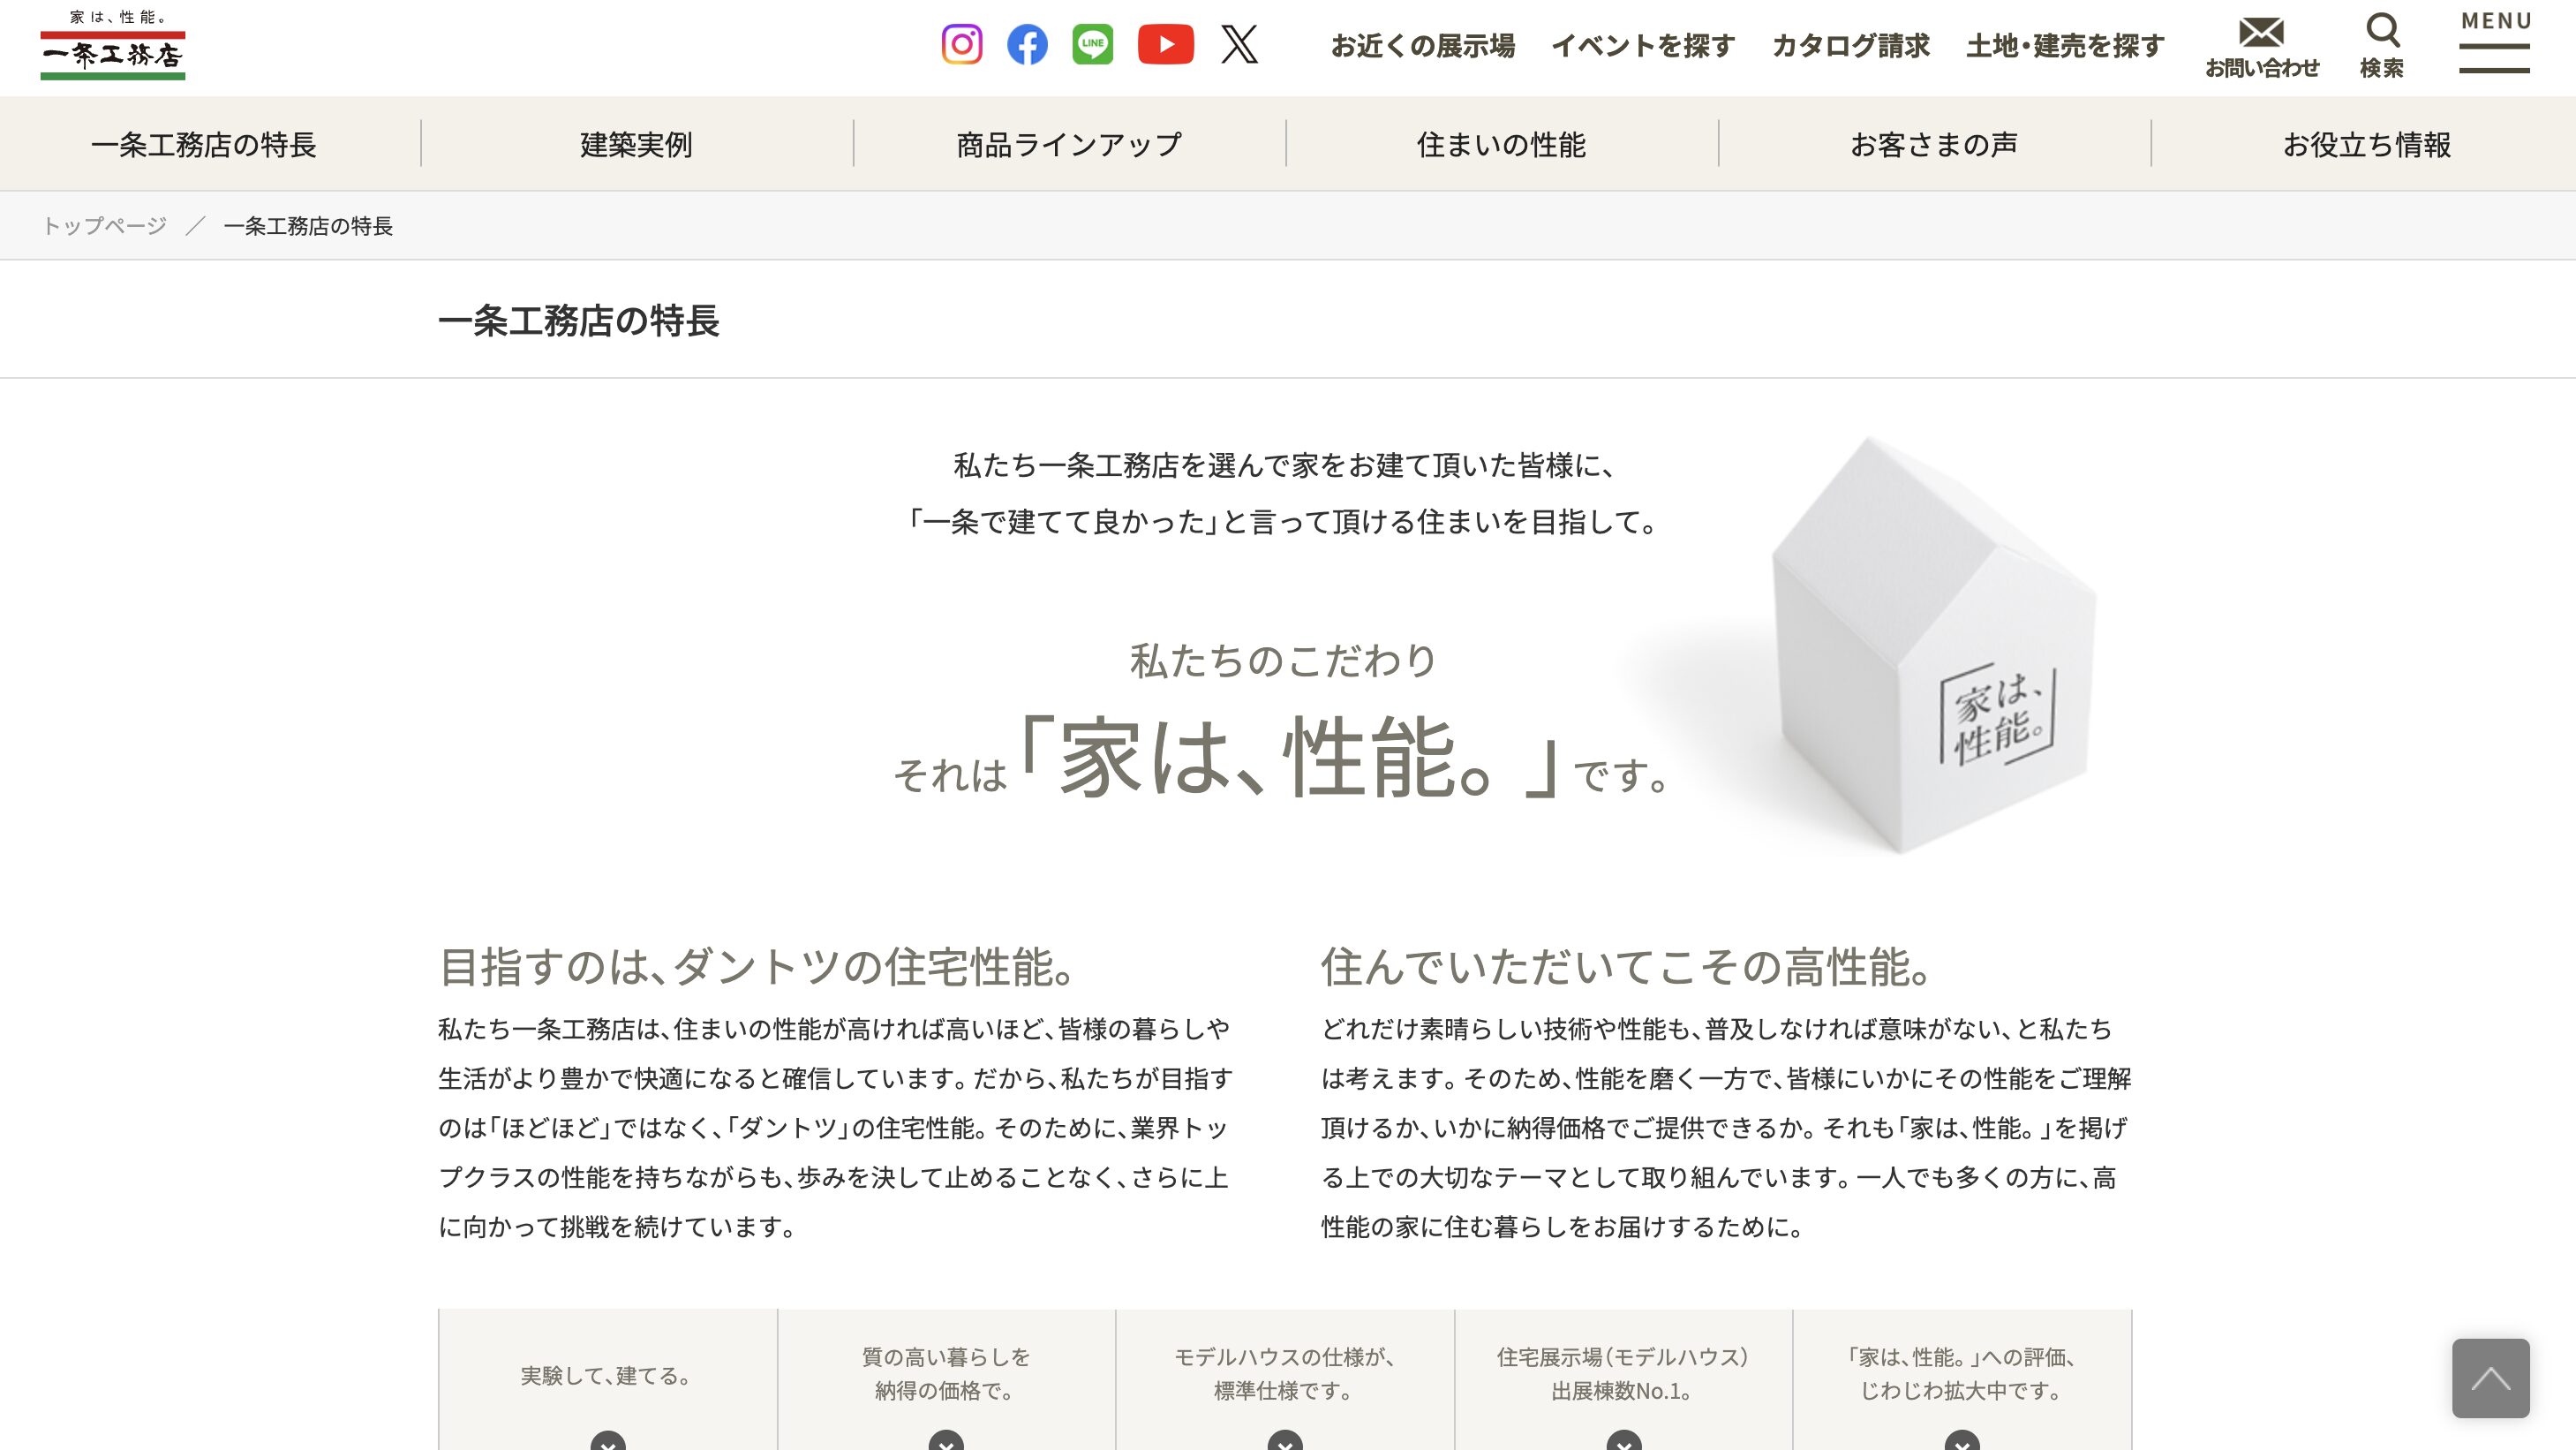Select the 質の高い暮らしを納得の価格で card text
This screenshot has height=1450, width=2576.
(x=946, y=1374)
